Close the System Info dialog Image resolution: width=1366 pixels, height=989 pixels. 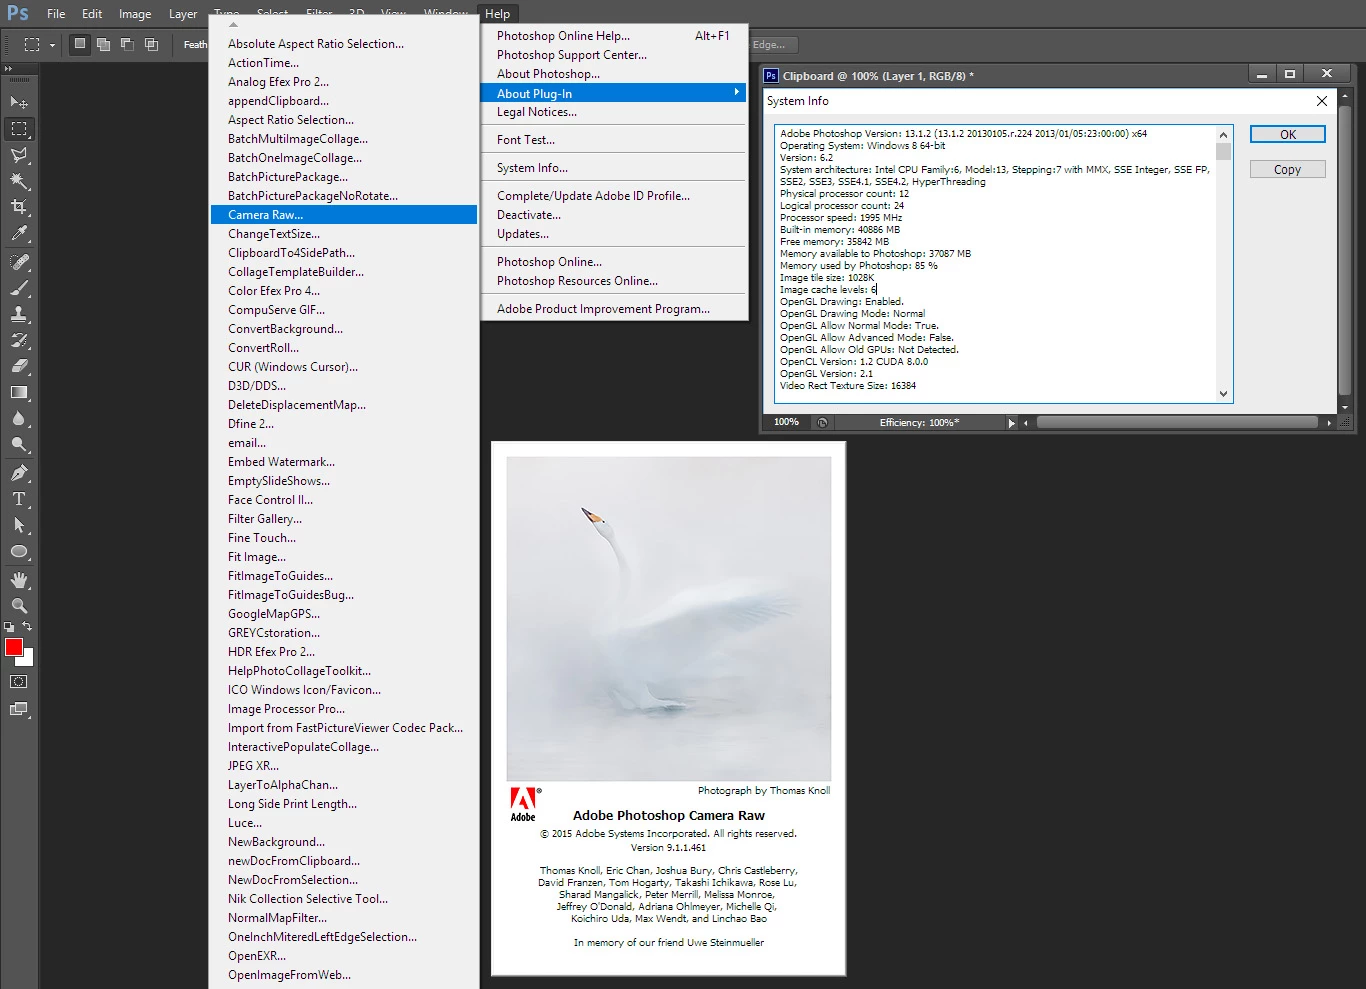click(1322, 101)
